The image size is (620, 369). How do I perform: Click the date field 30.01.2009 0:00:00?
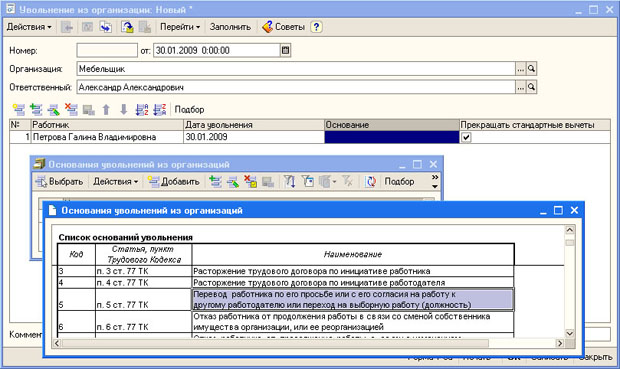[x=216, y=50]
